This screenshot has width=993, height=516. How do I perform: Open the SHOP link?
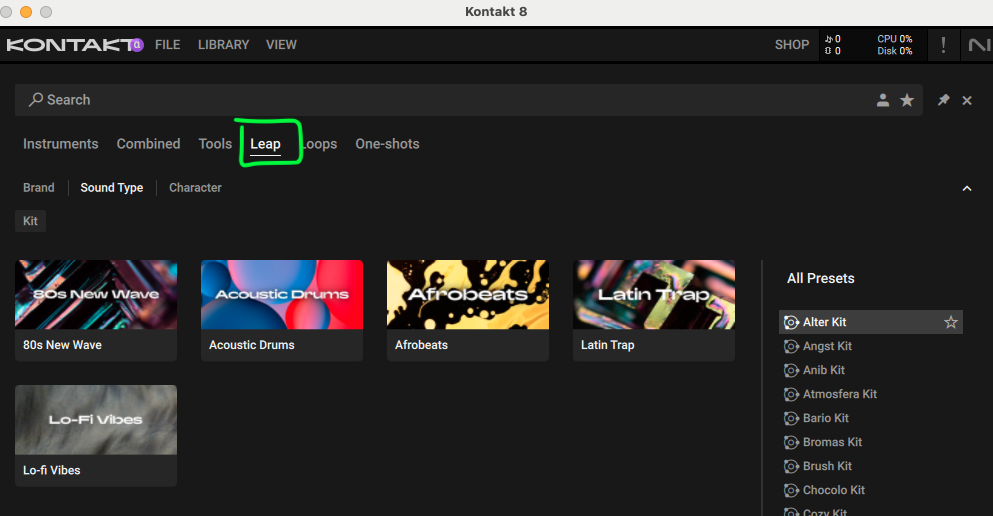pos(792,45)
